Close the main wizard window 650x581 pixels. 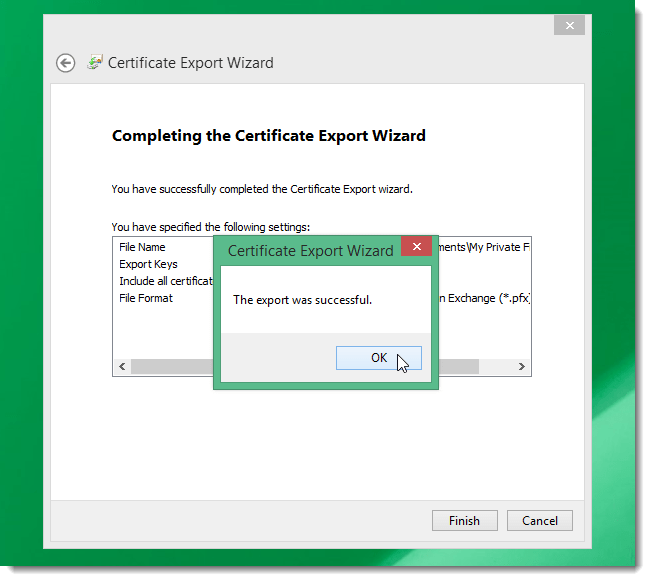[x=570, y=26]
